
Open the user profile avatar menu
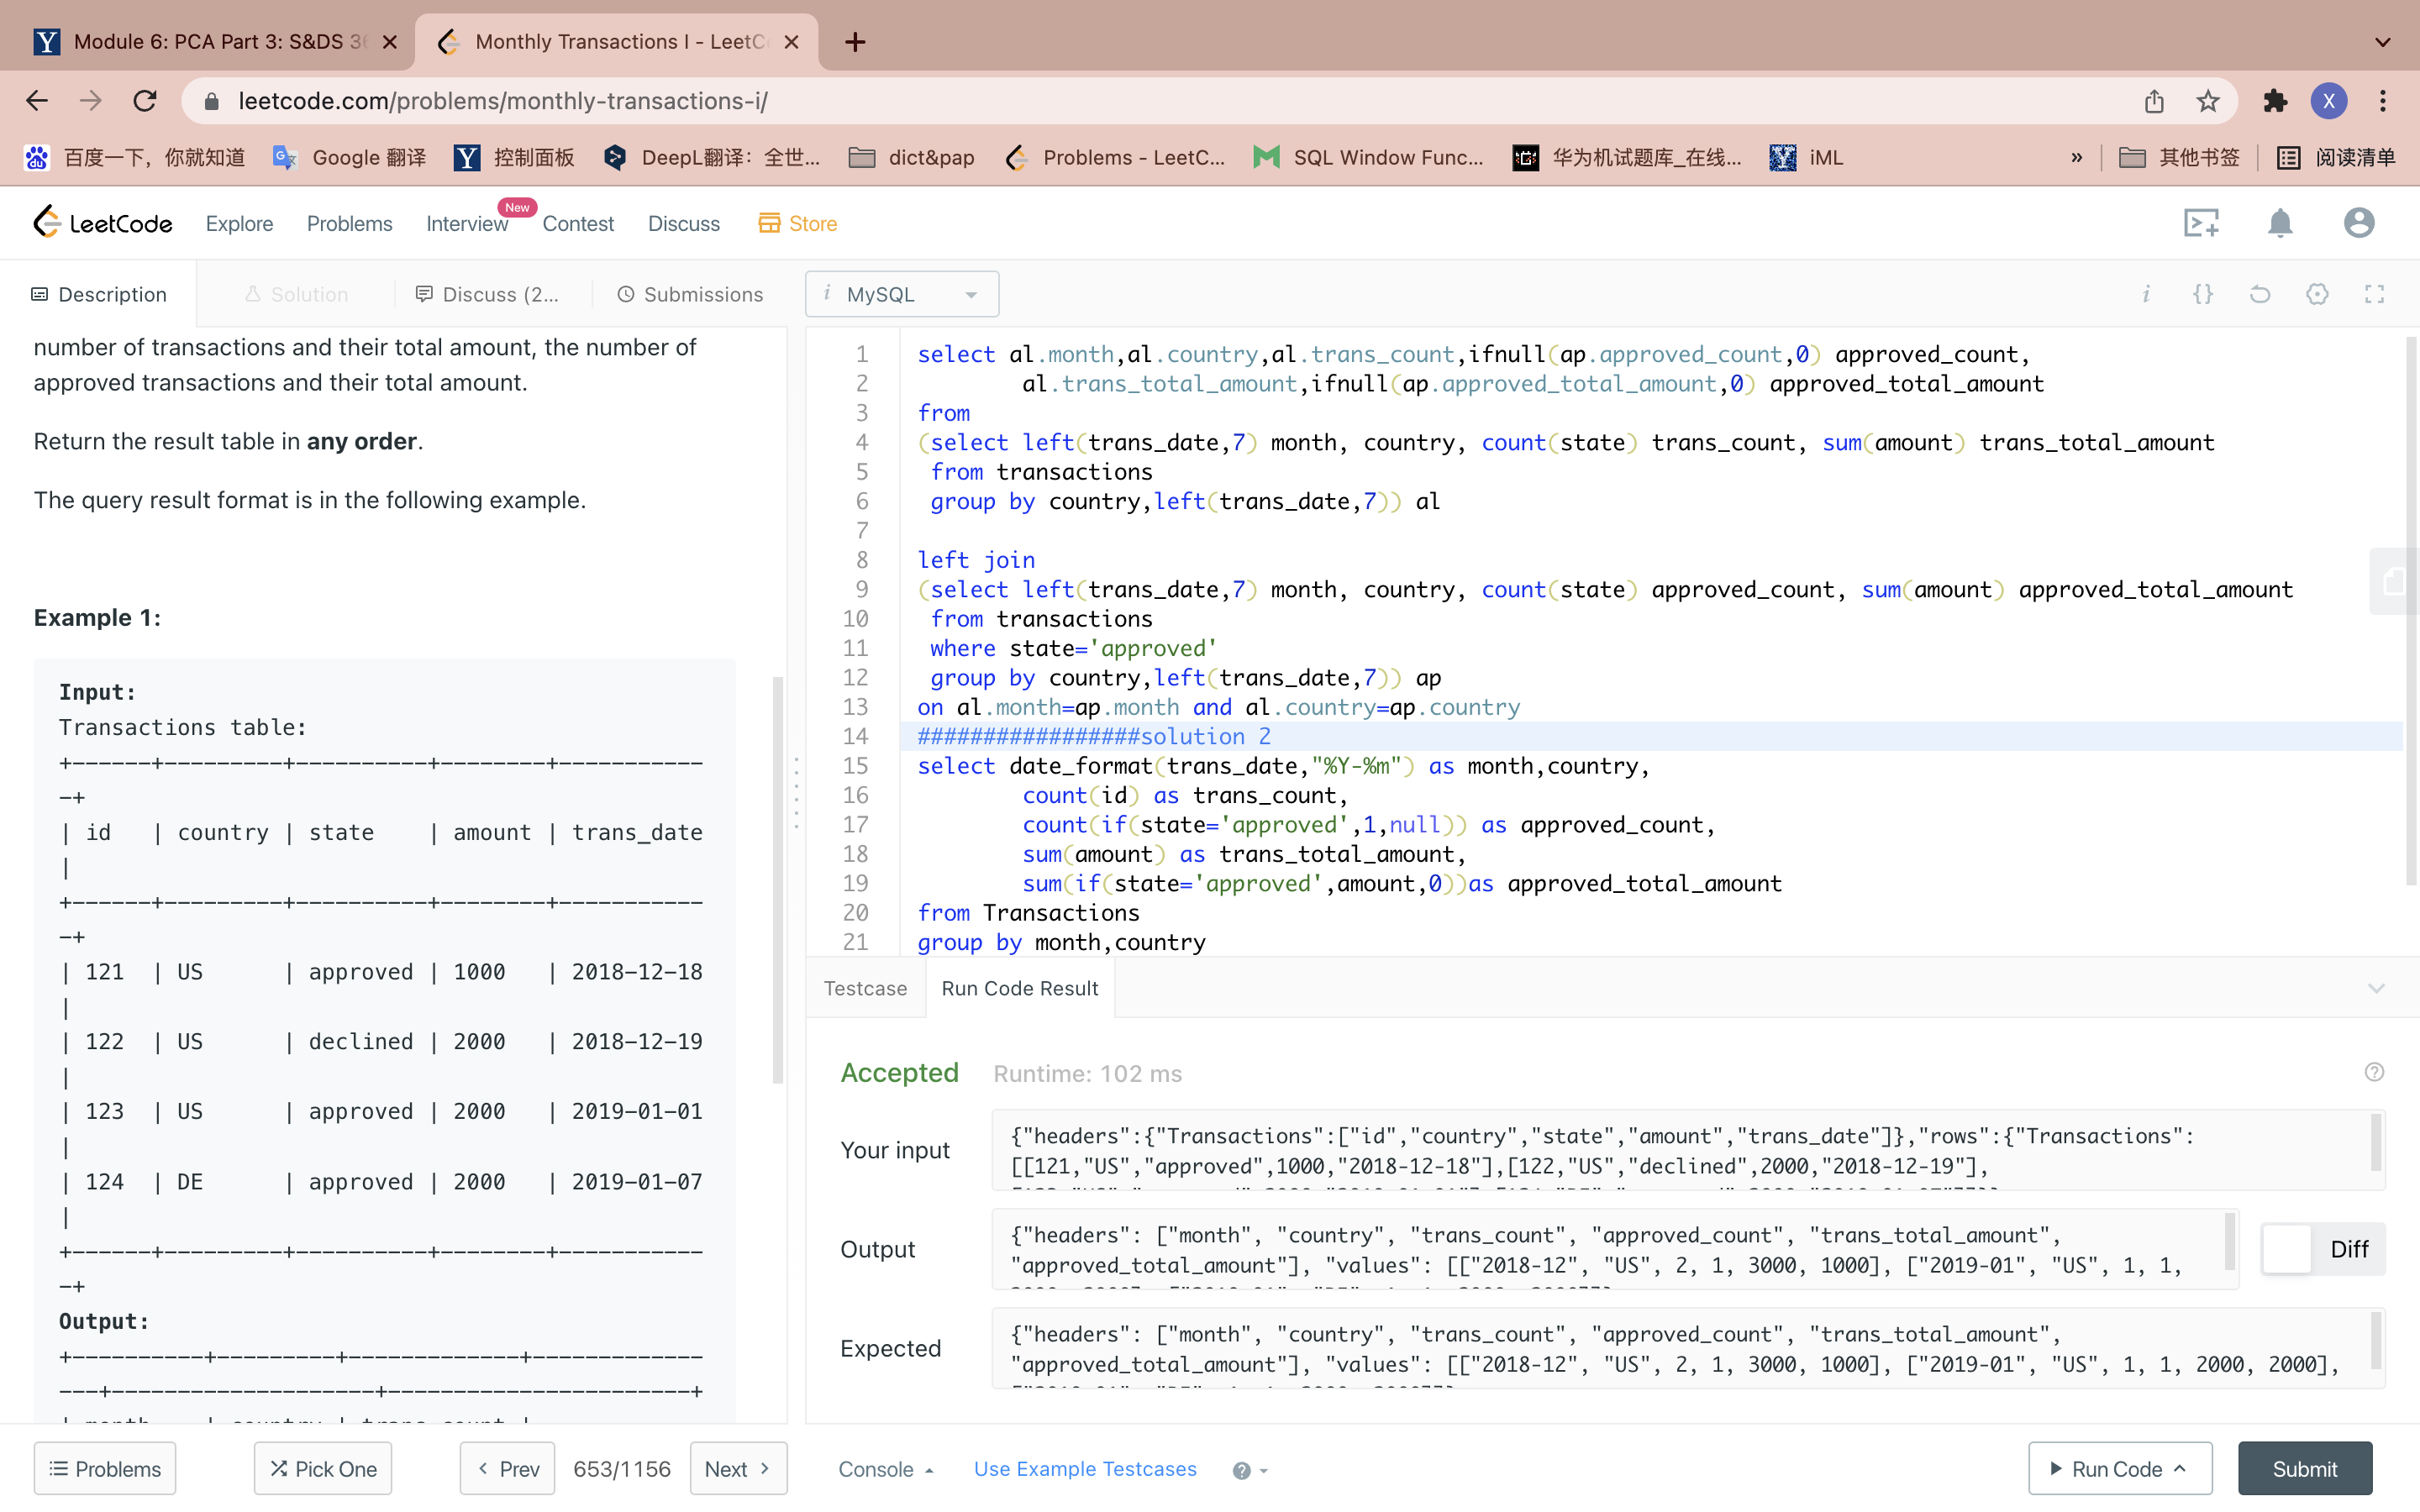coord(2358,223)
